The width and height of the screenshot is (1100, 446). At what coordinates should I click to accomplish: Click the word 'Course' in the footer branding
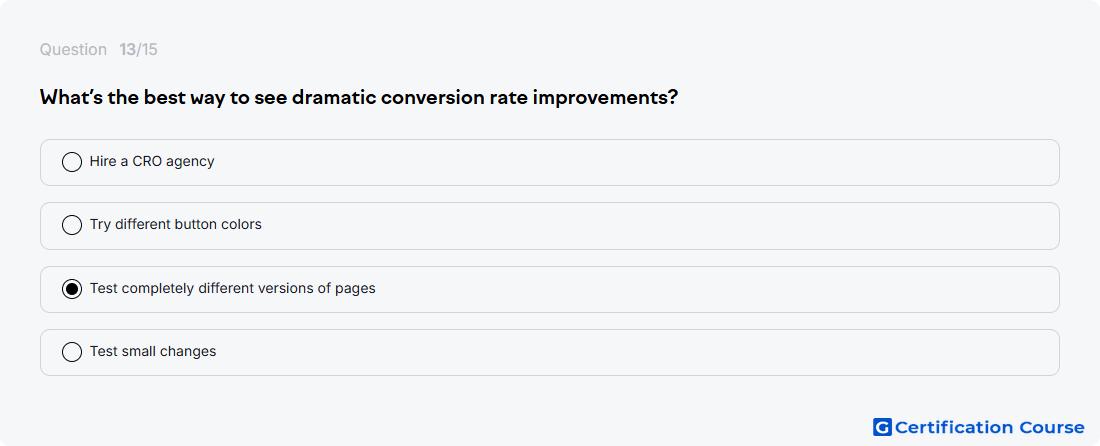pos(1052,428)
